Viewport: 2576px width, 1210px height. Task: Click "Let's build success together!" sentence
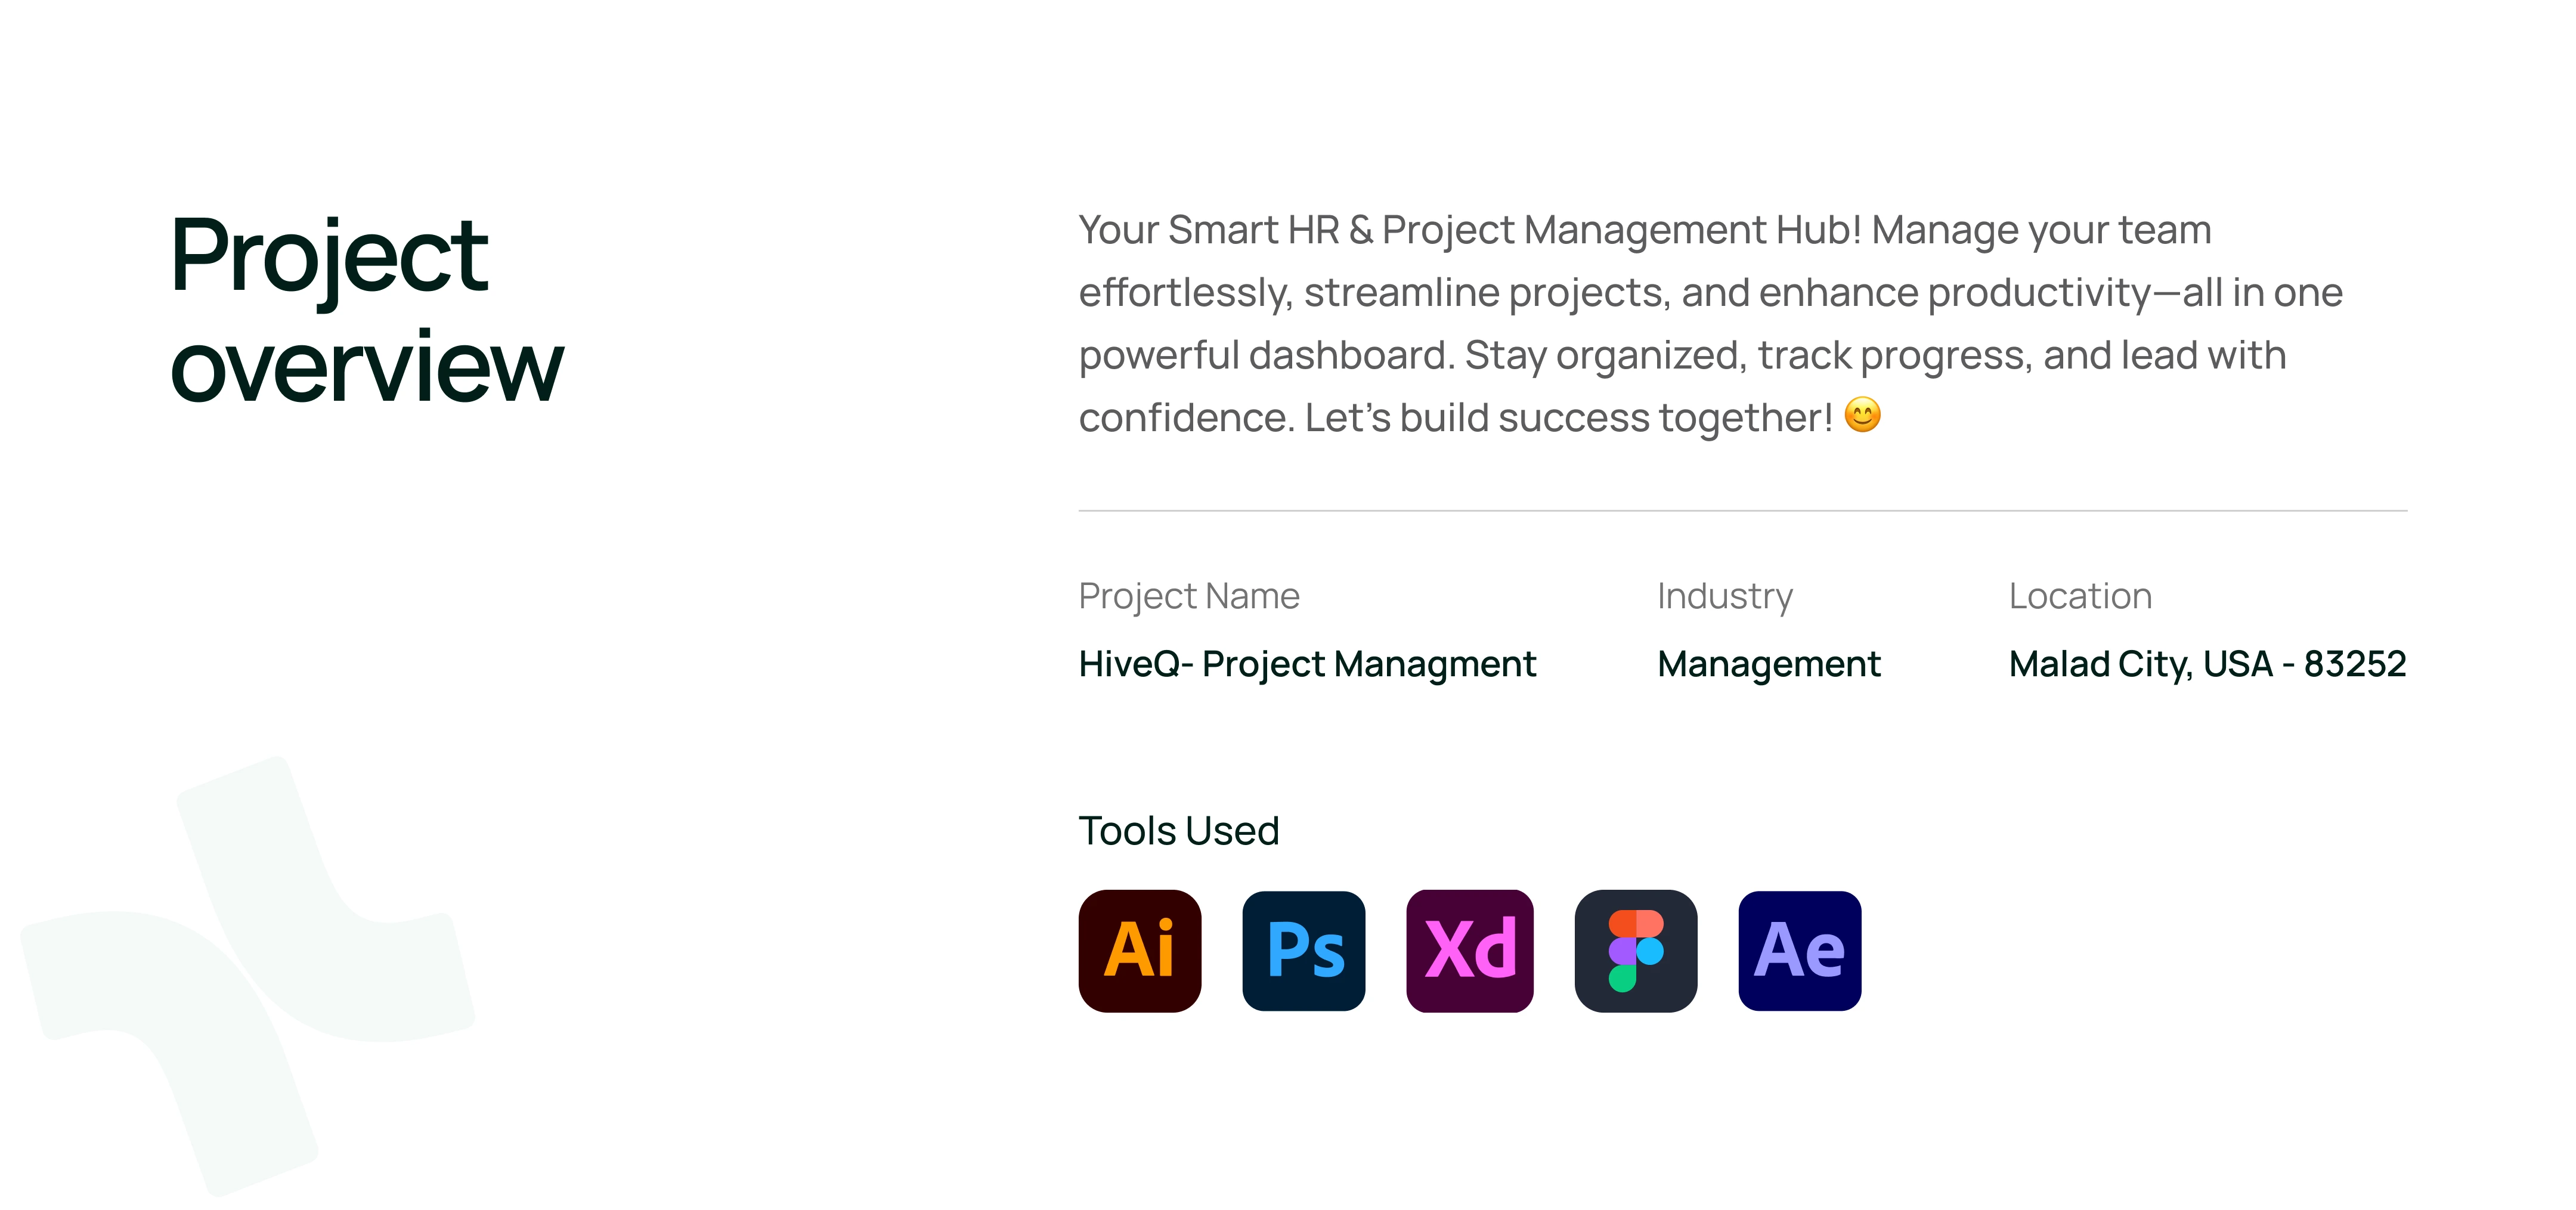1568,418
